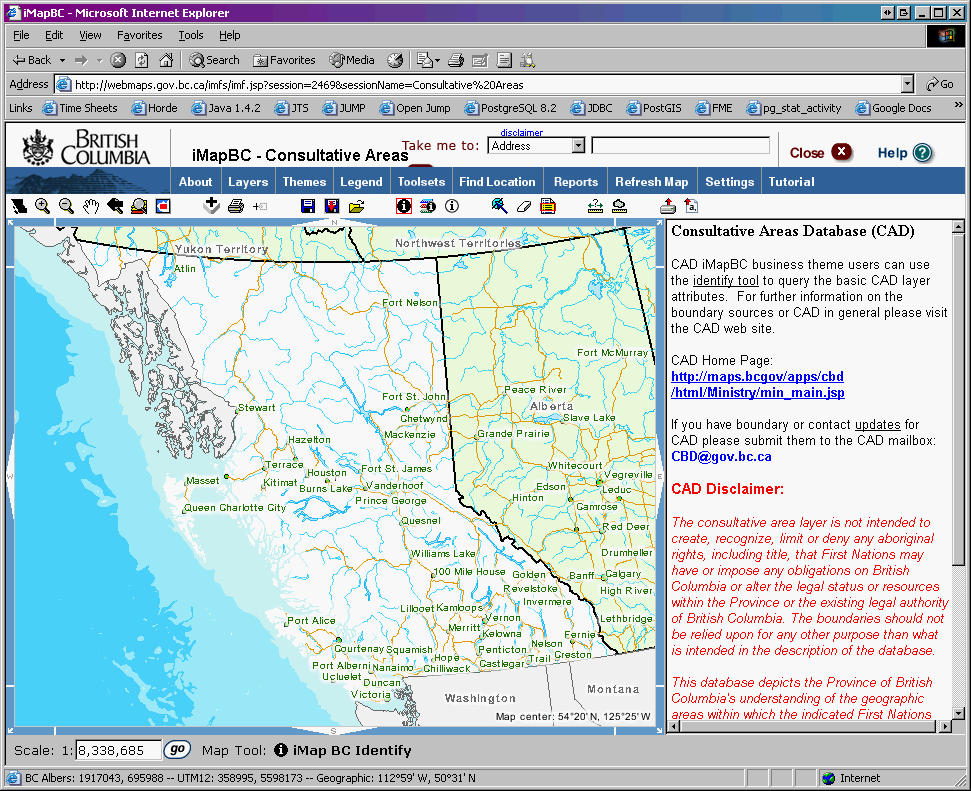
Task: Open the Legend tab
Action: (x=361, y=182)
